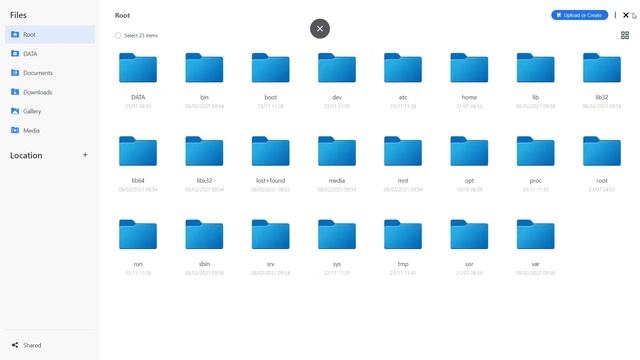This screenshot has height=360, width=640.
Task: Open the lib32 folder
Action: point(602,68)
